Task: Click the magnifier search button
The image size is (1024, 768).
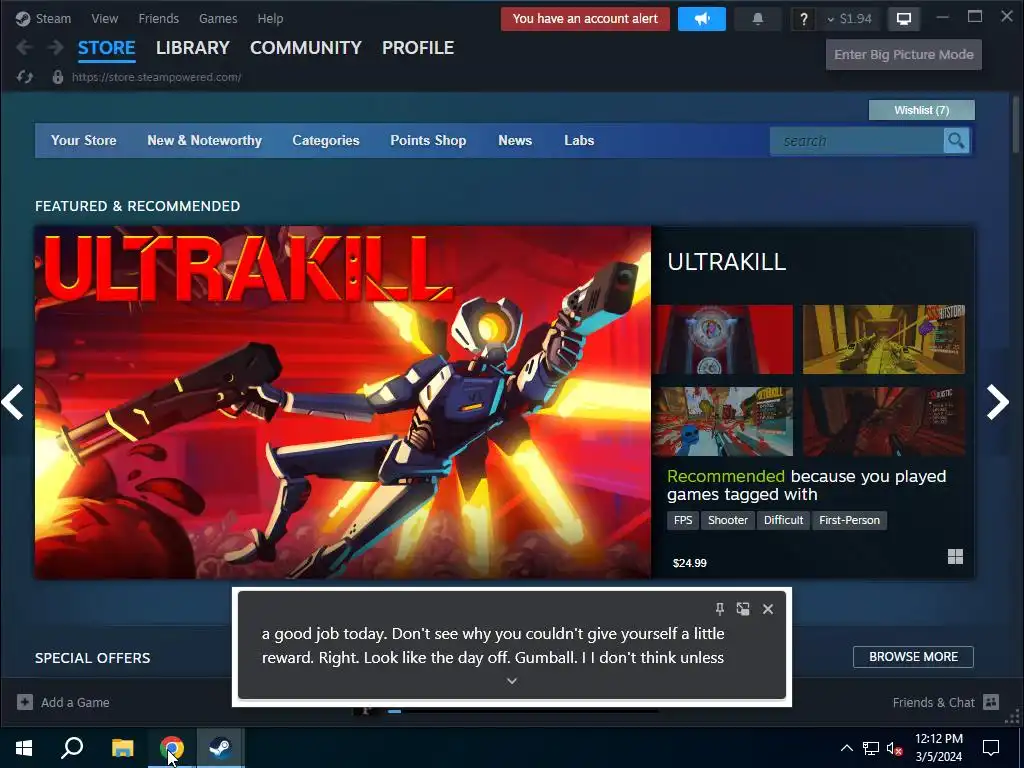Action: tap(956, 140)
